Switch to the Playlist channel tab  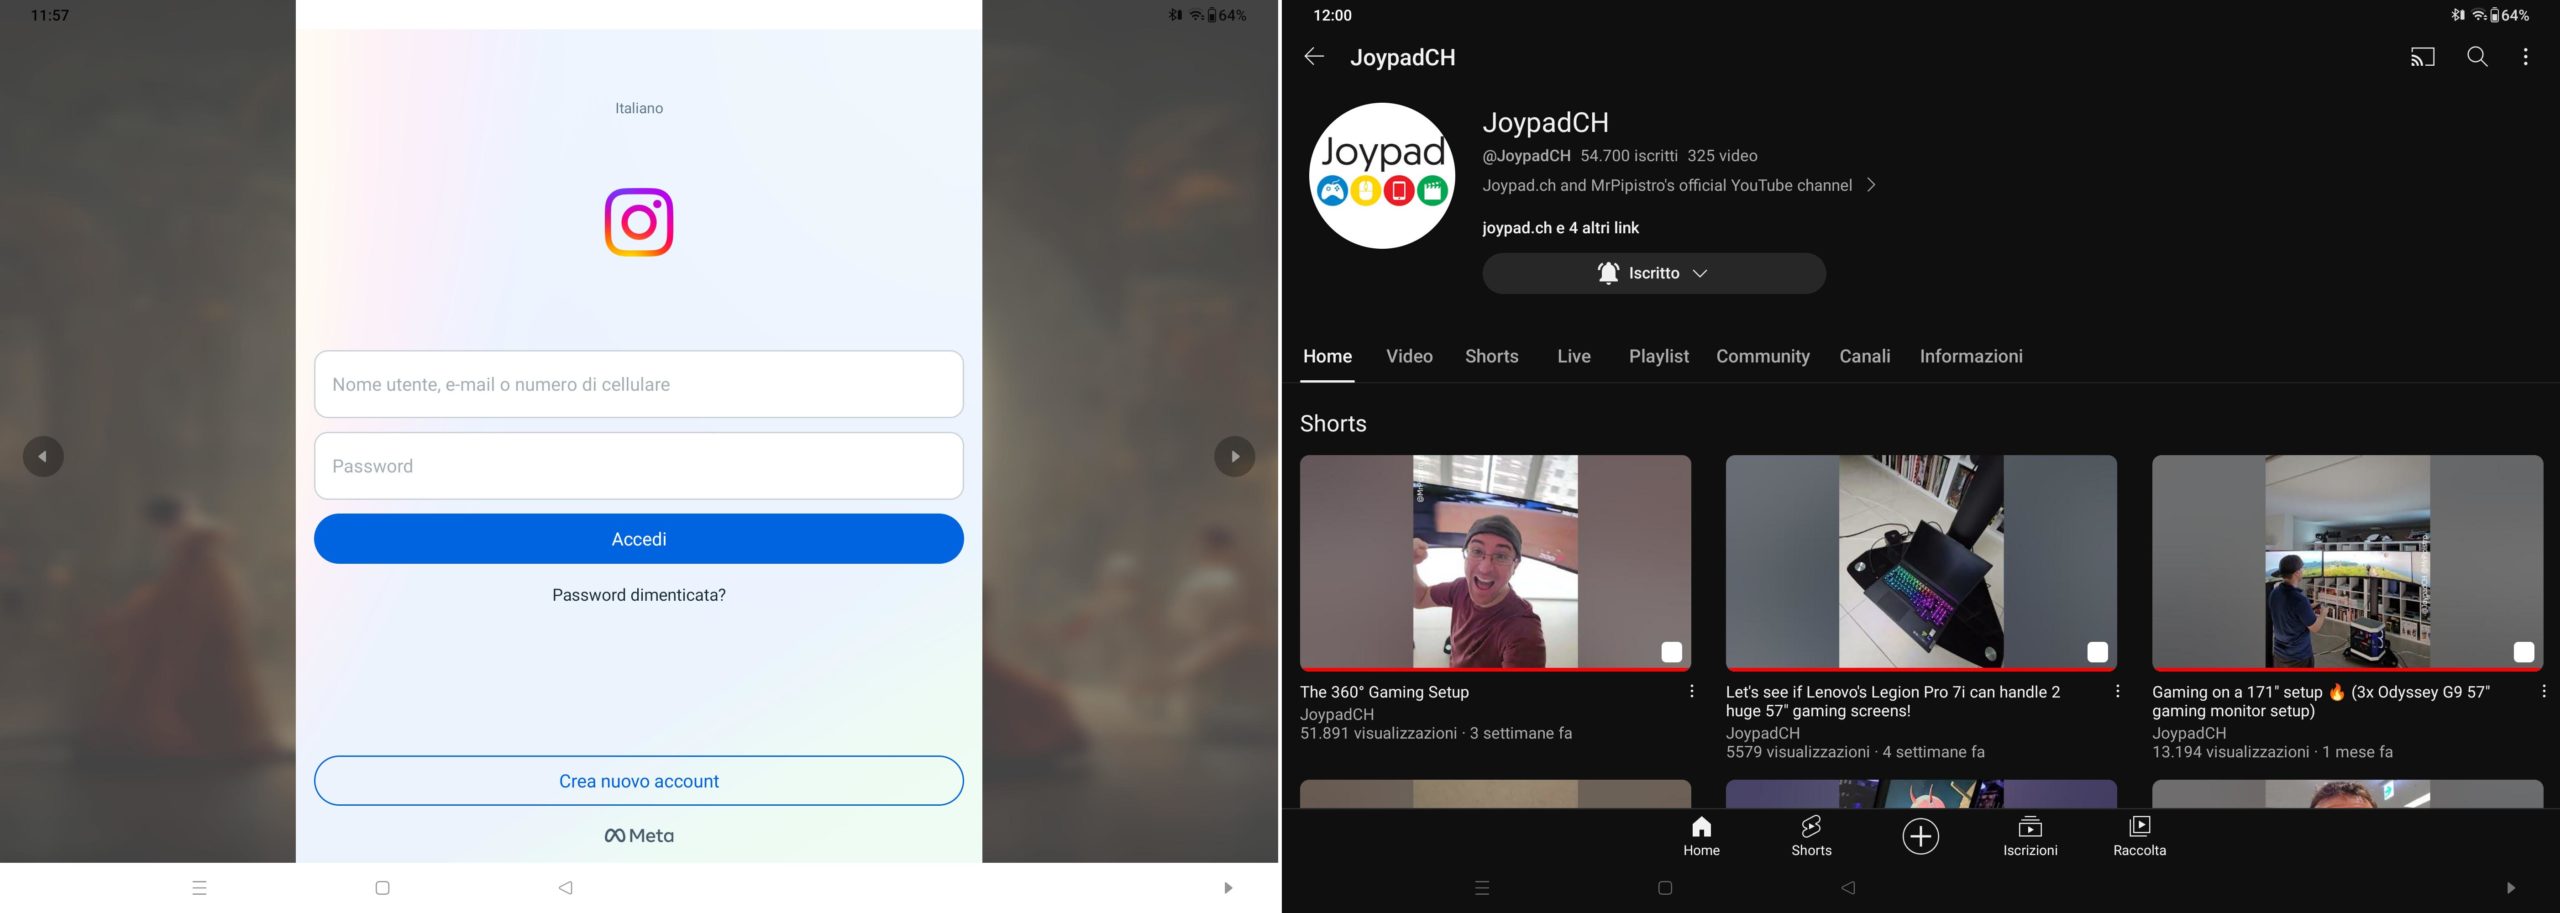point(1658,357)
